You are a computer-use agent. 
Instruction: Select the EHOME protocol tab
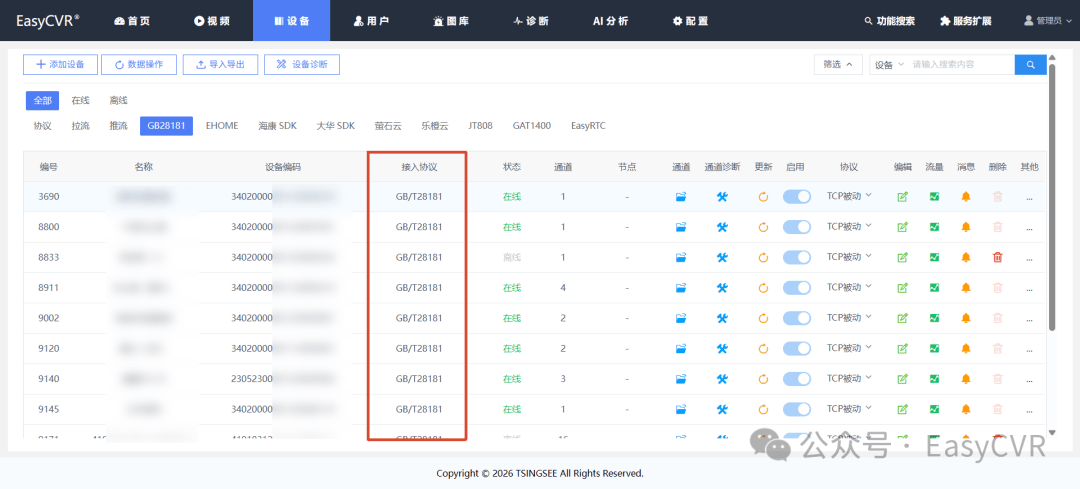pos(222,126)
